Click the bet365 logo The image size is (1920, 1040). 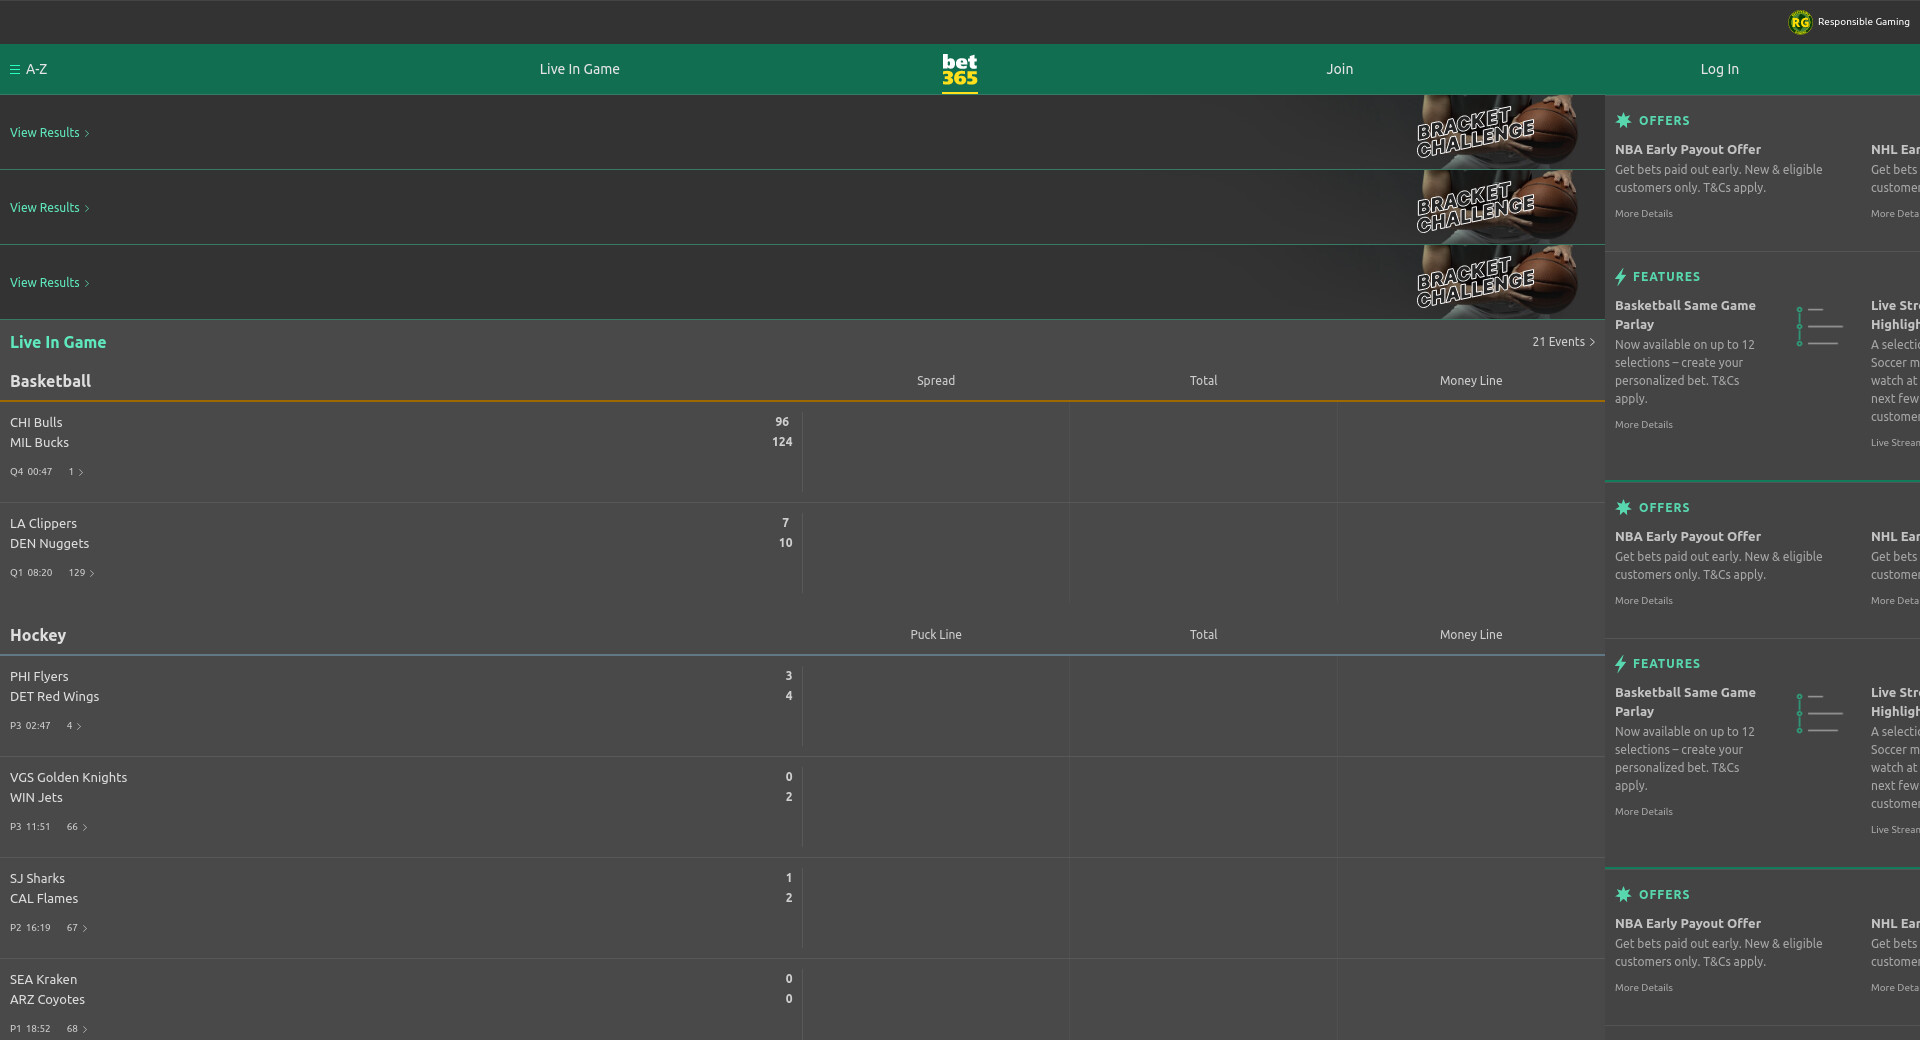959,70
